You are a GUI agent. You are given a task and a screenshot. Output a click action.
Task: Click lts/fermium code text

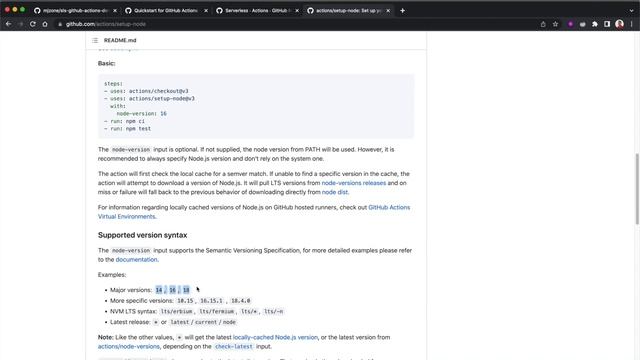(217, 311)
